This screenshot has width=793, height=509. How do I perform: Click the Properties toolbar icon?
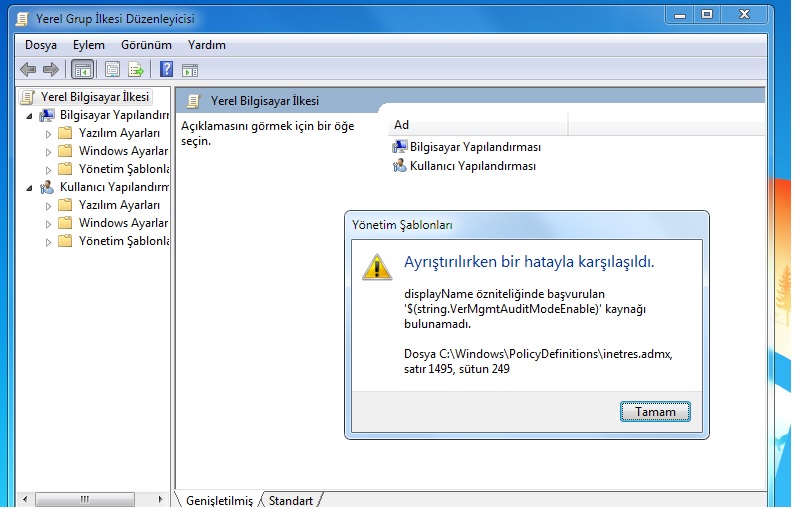coord(112,69)
